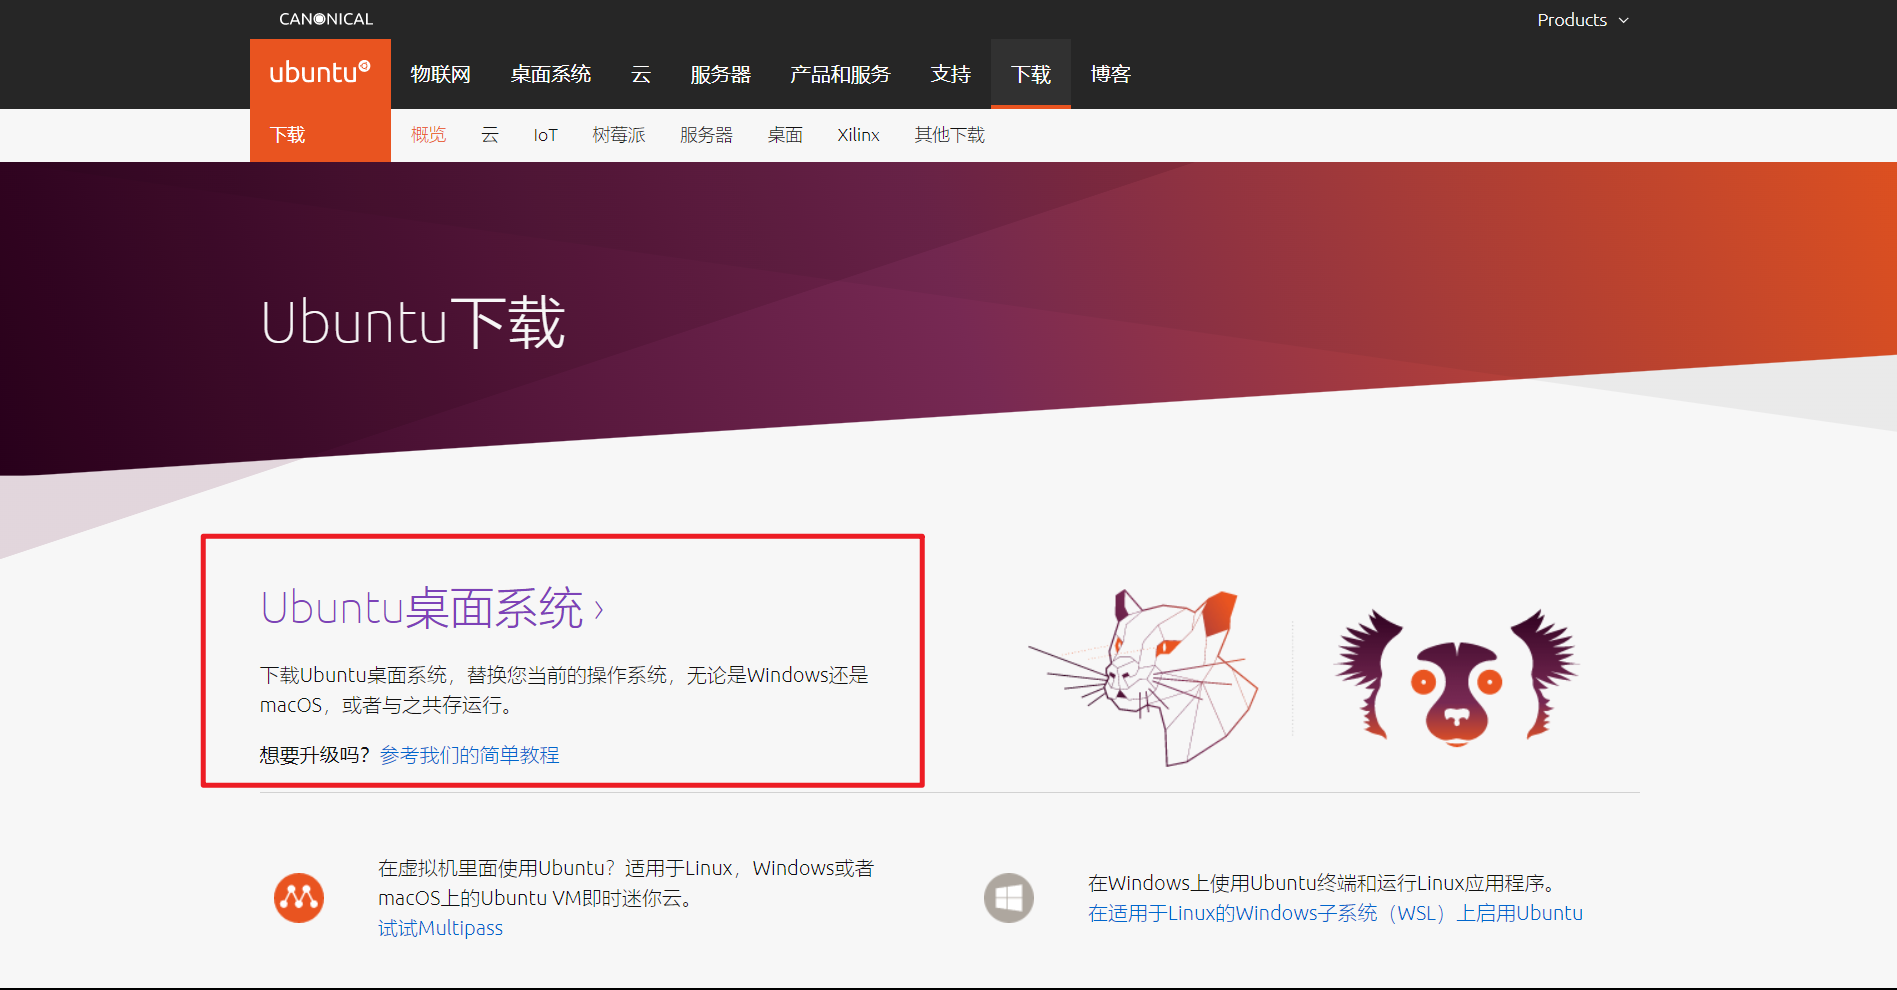Open the 产品和服务 dropdown in main navigation
Viewport: 1897px width, 990px height.
coord(840,73)
